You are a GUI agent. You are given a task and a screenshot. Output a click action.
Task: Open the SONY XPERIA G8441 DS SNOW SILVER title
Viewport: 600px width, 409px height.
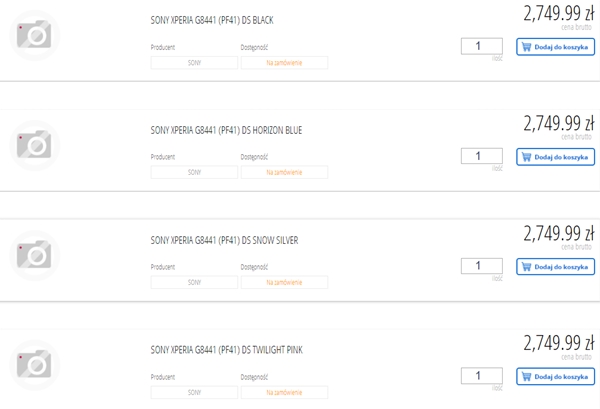click(224, 240)
